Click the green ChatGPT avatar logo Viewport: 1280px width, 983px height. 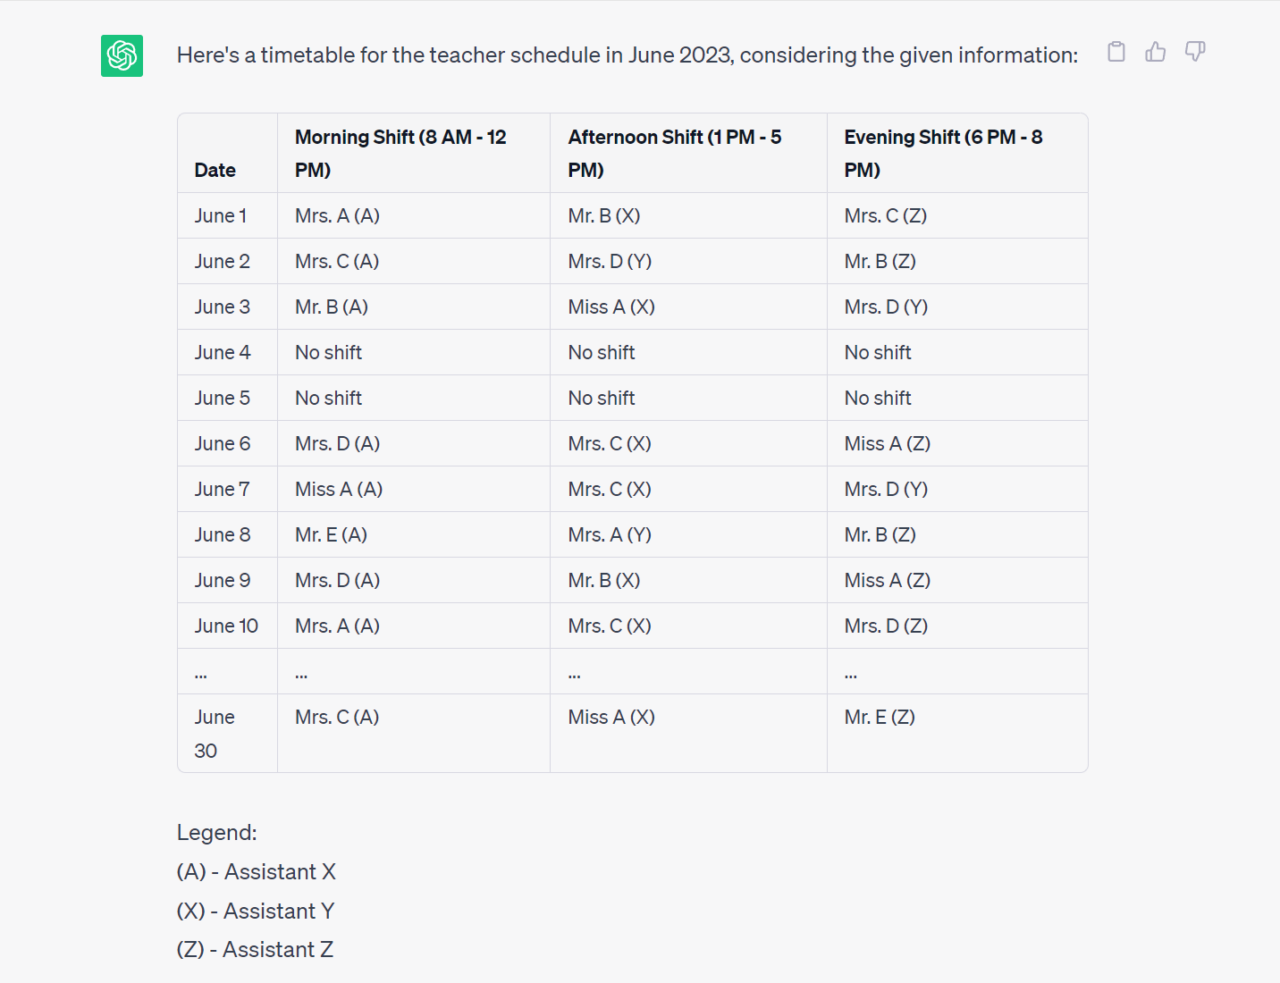pos(122,56)
